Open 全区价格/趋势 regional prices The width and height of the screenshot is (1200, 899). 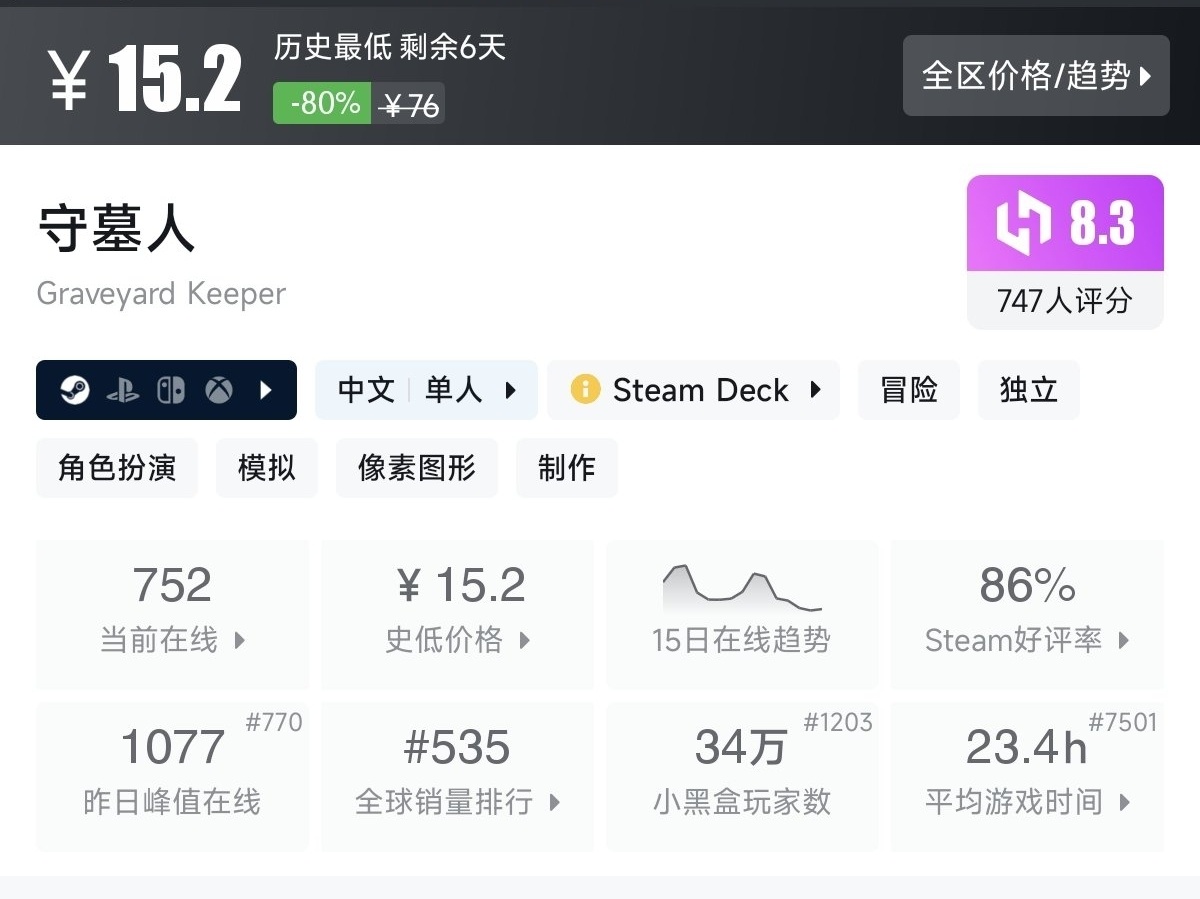coord(1036,76)
